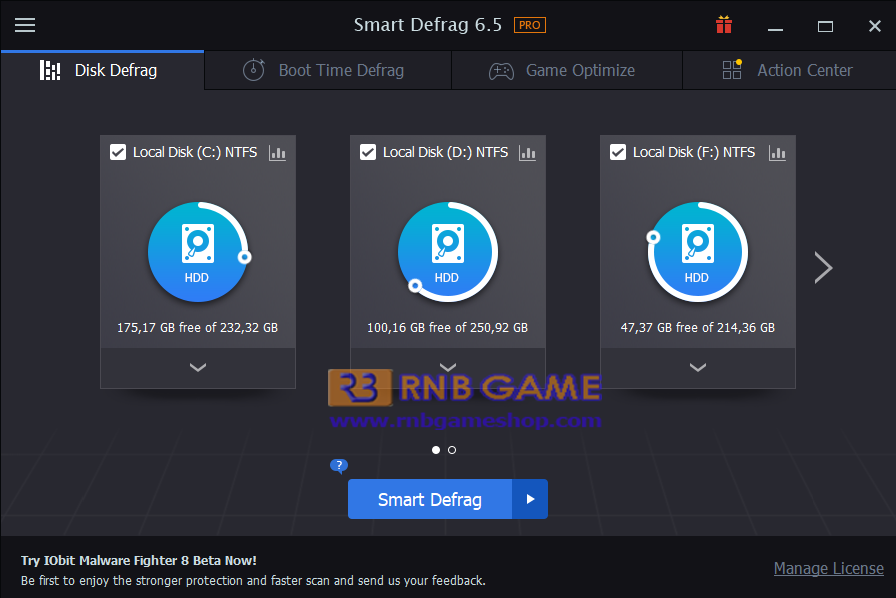Screen dimensions: 896x598
Task: Expand options chevron under Local Disk (F:)
Action: [x=698, y=368]
